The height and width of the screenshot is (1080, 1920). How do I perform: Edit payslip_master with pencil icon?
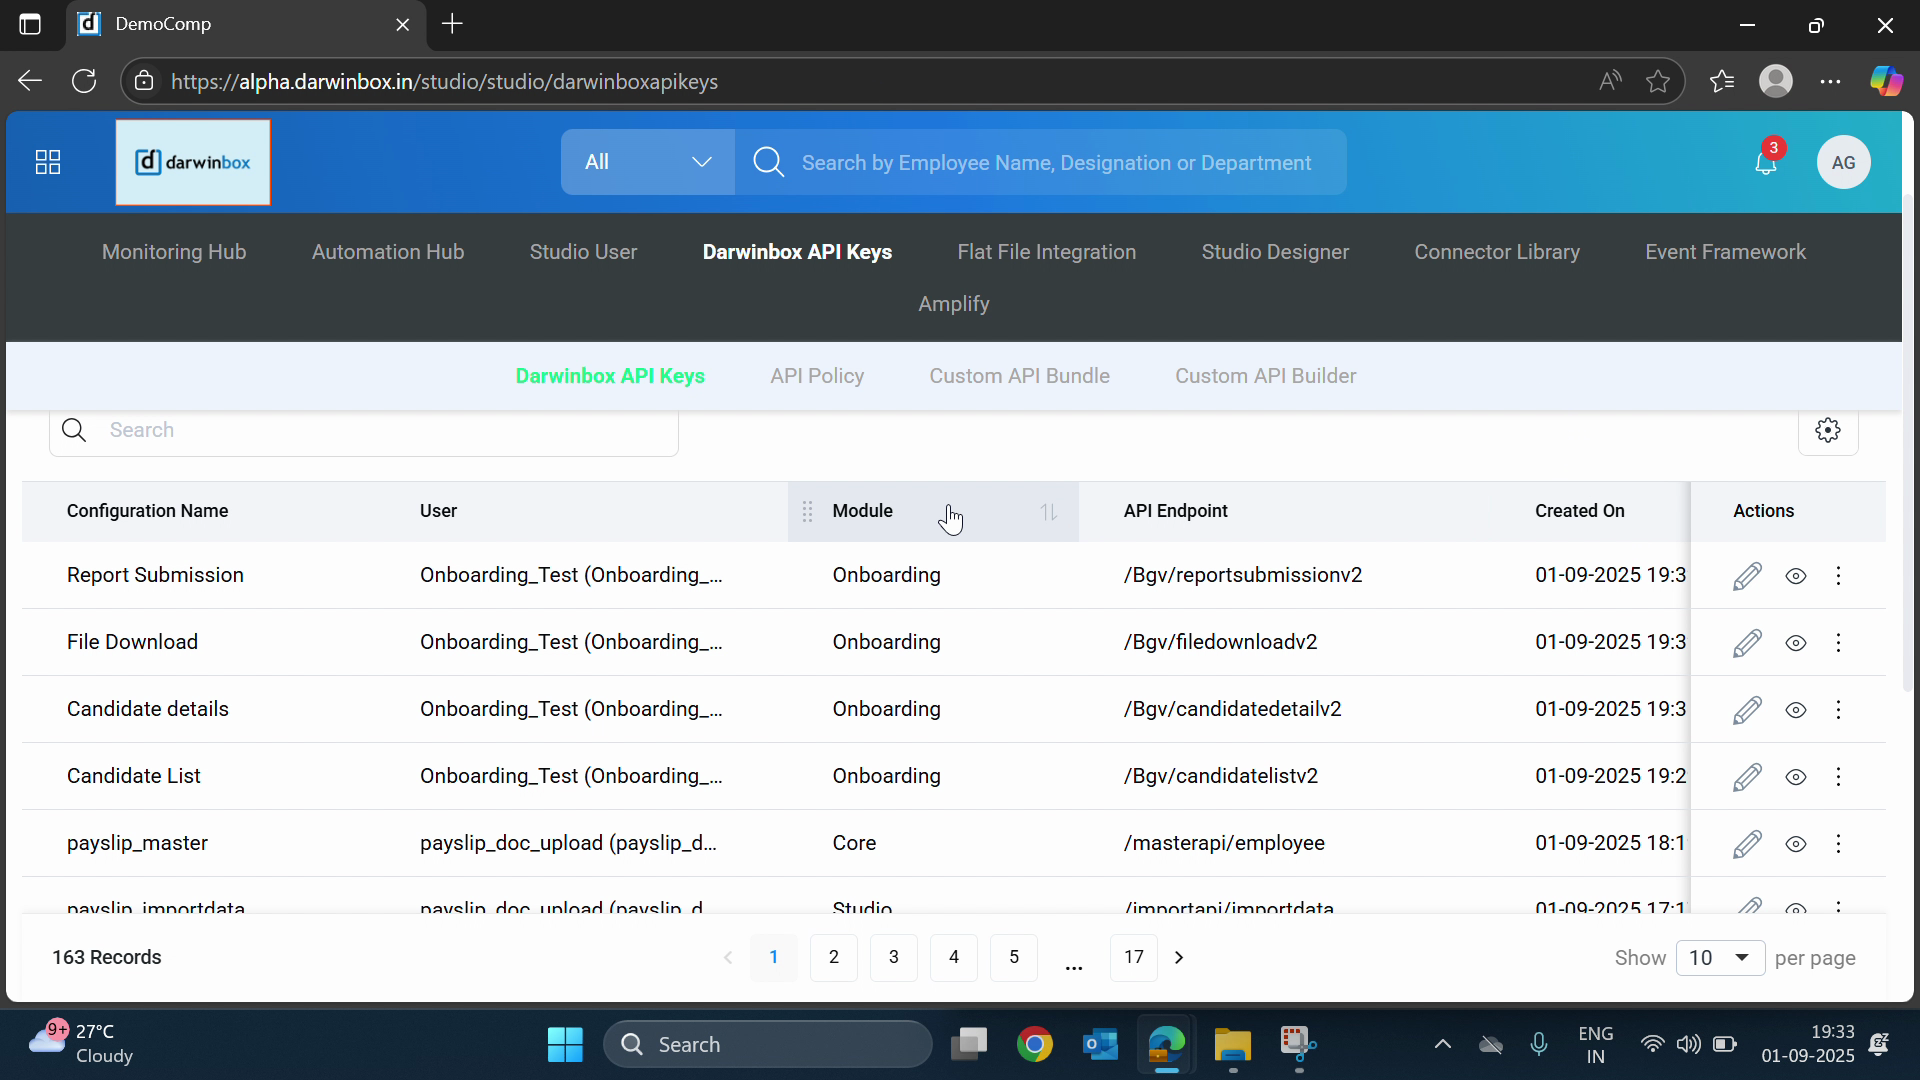click(x=1747, y=844)
